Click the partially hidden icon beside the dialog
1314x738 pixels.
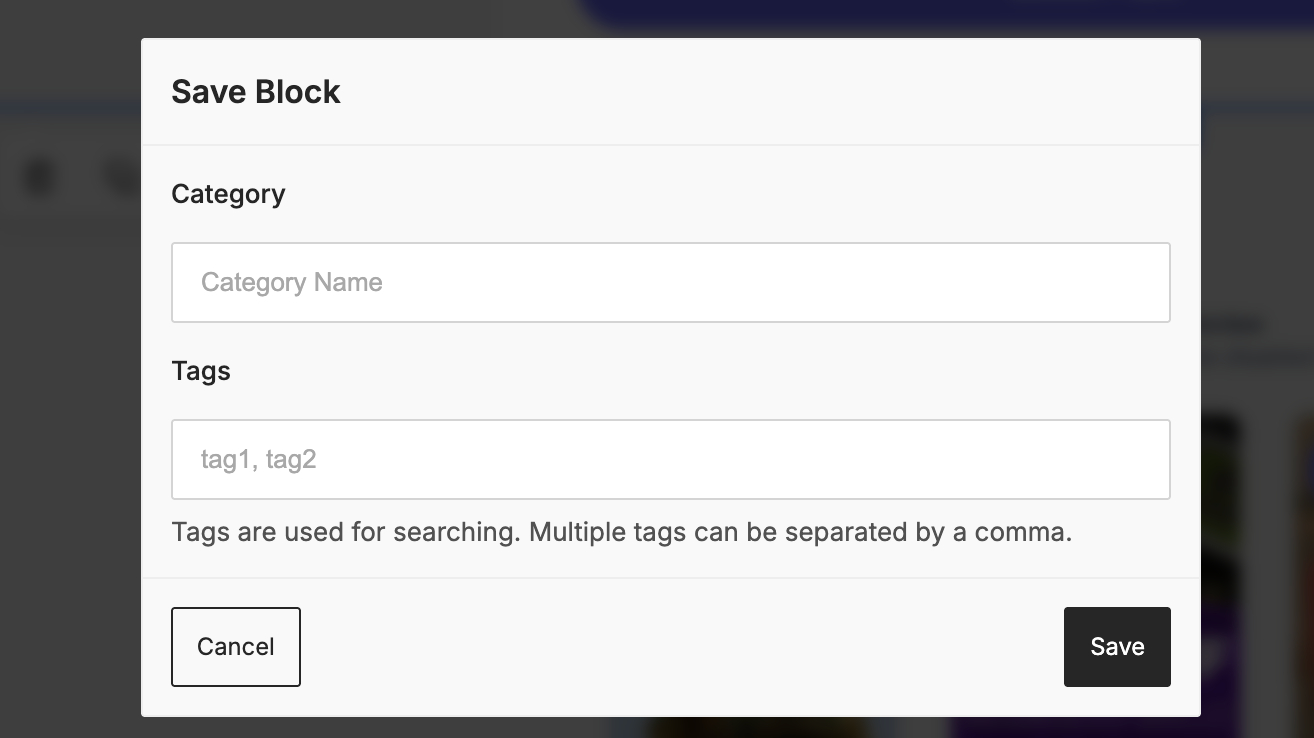(122, 178)
